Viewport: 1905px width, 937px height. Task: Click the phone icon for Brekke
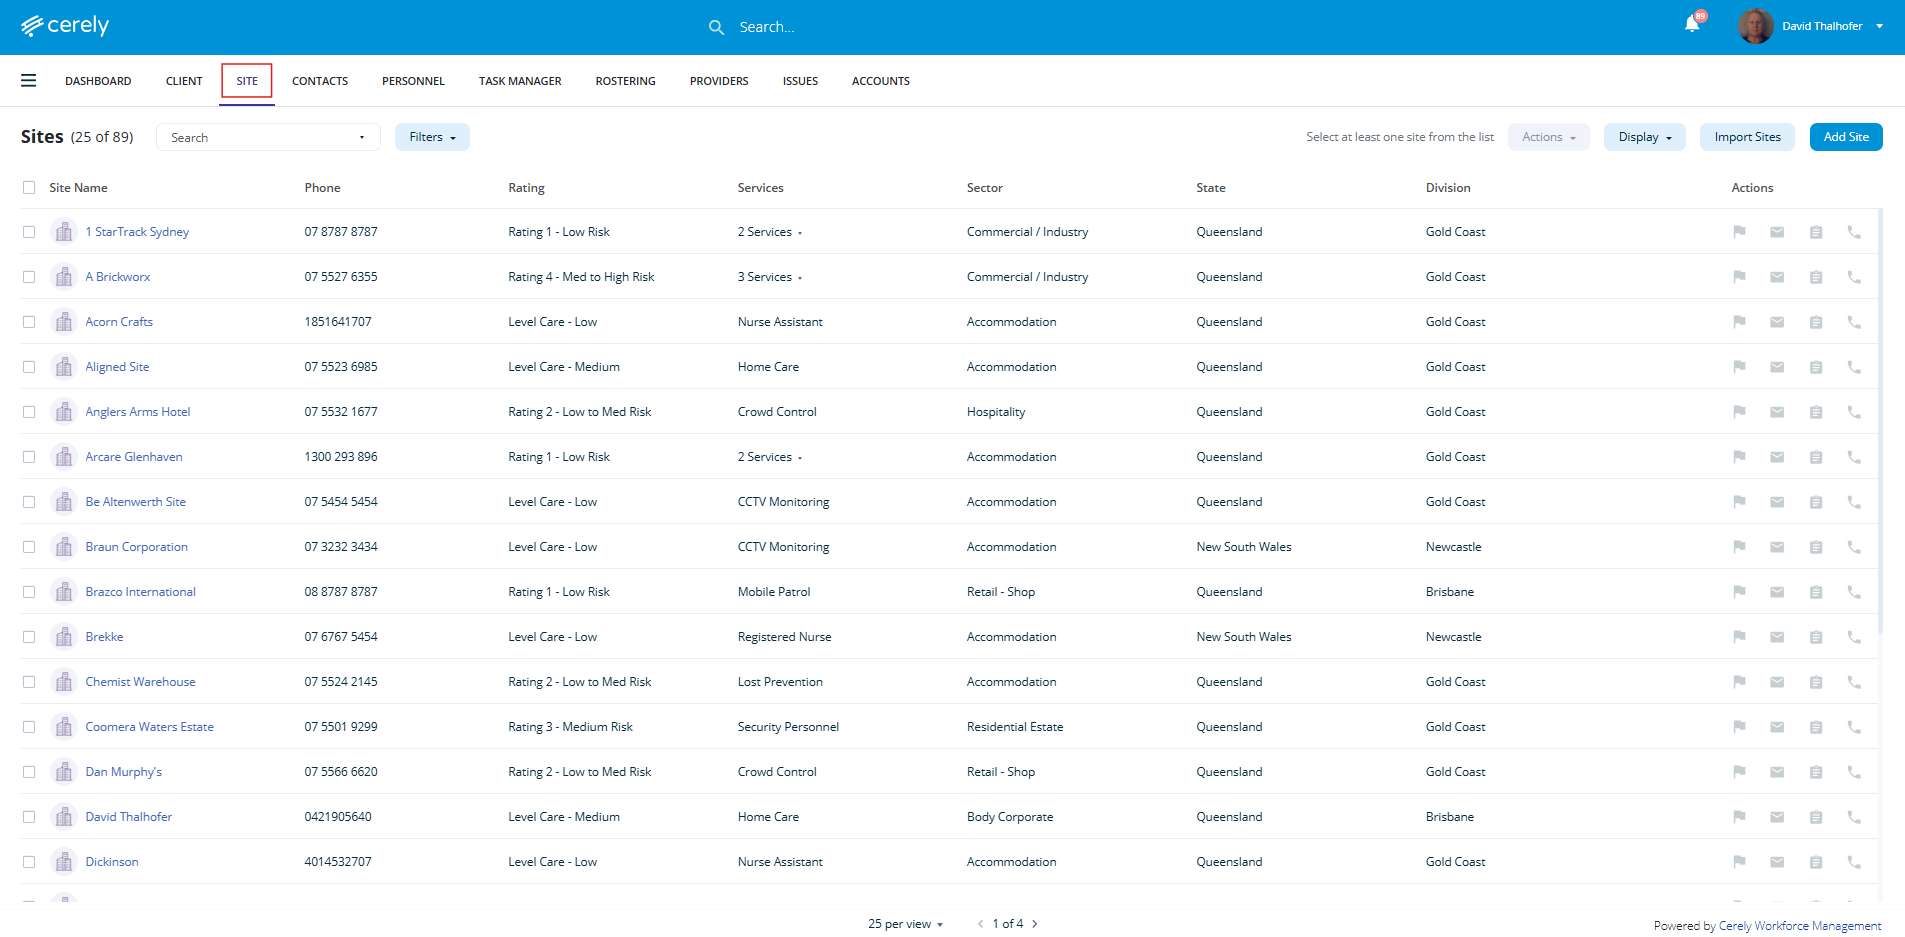1854,637
